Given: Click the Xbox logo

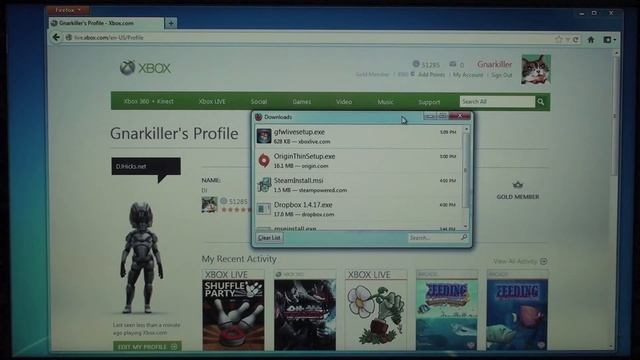Looking at the screenshot, I should click(145, 68).
